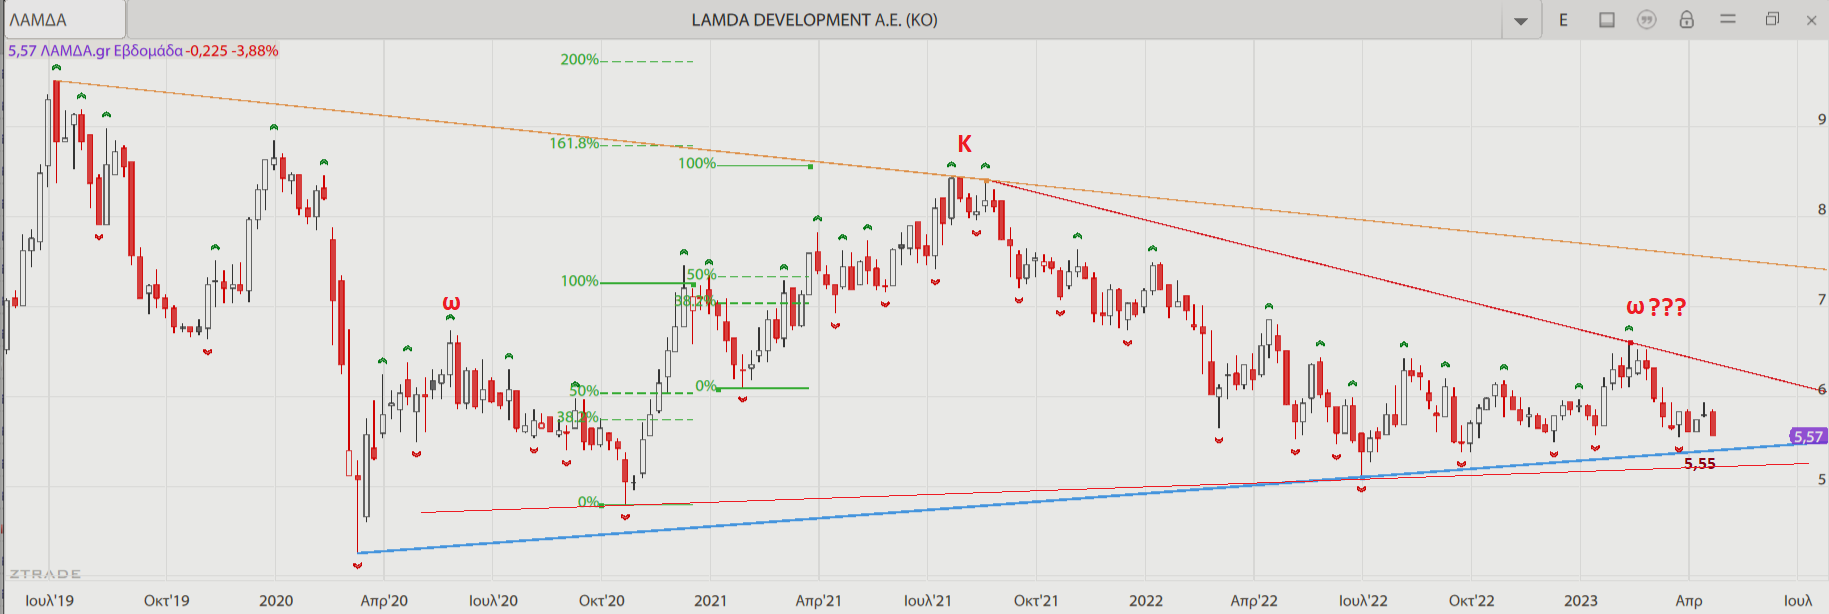Screen dimensions: 1829x614
Task: Click the price axis label 9
Action: [x=1822, y=120]
